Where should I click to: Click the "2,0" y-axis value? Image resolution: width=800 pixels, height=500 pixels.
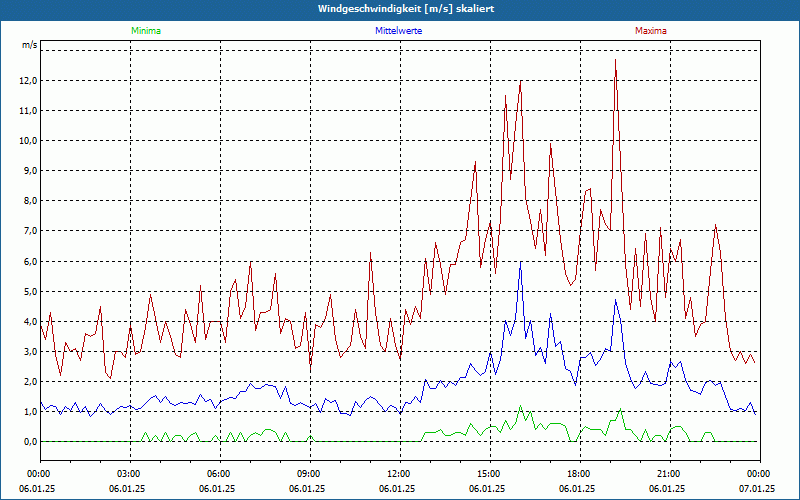[31, 382]
